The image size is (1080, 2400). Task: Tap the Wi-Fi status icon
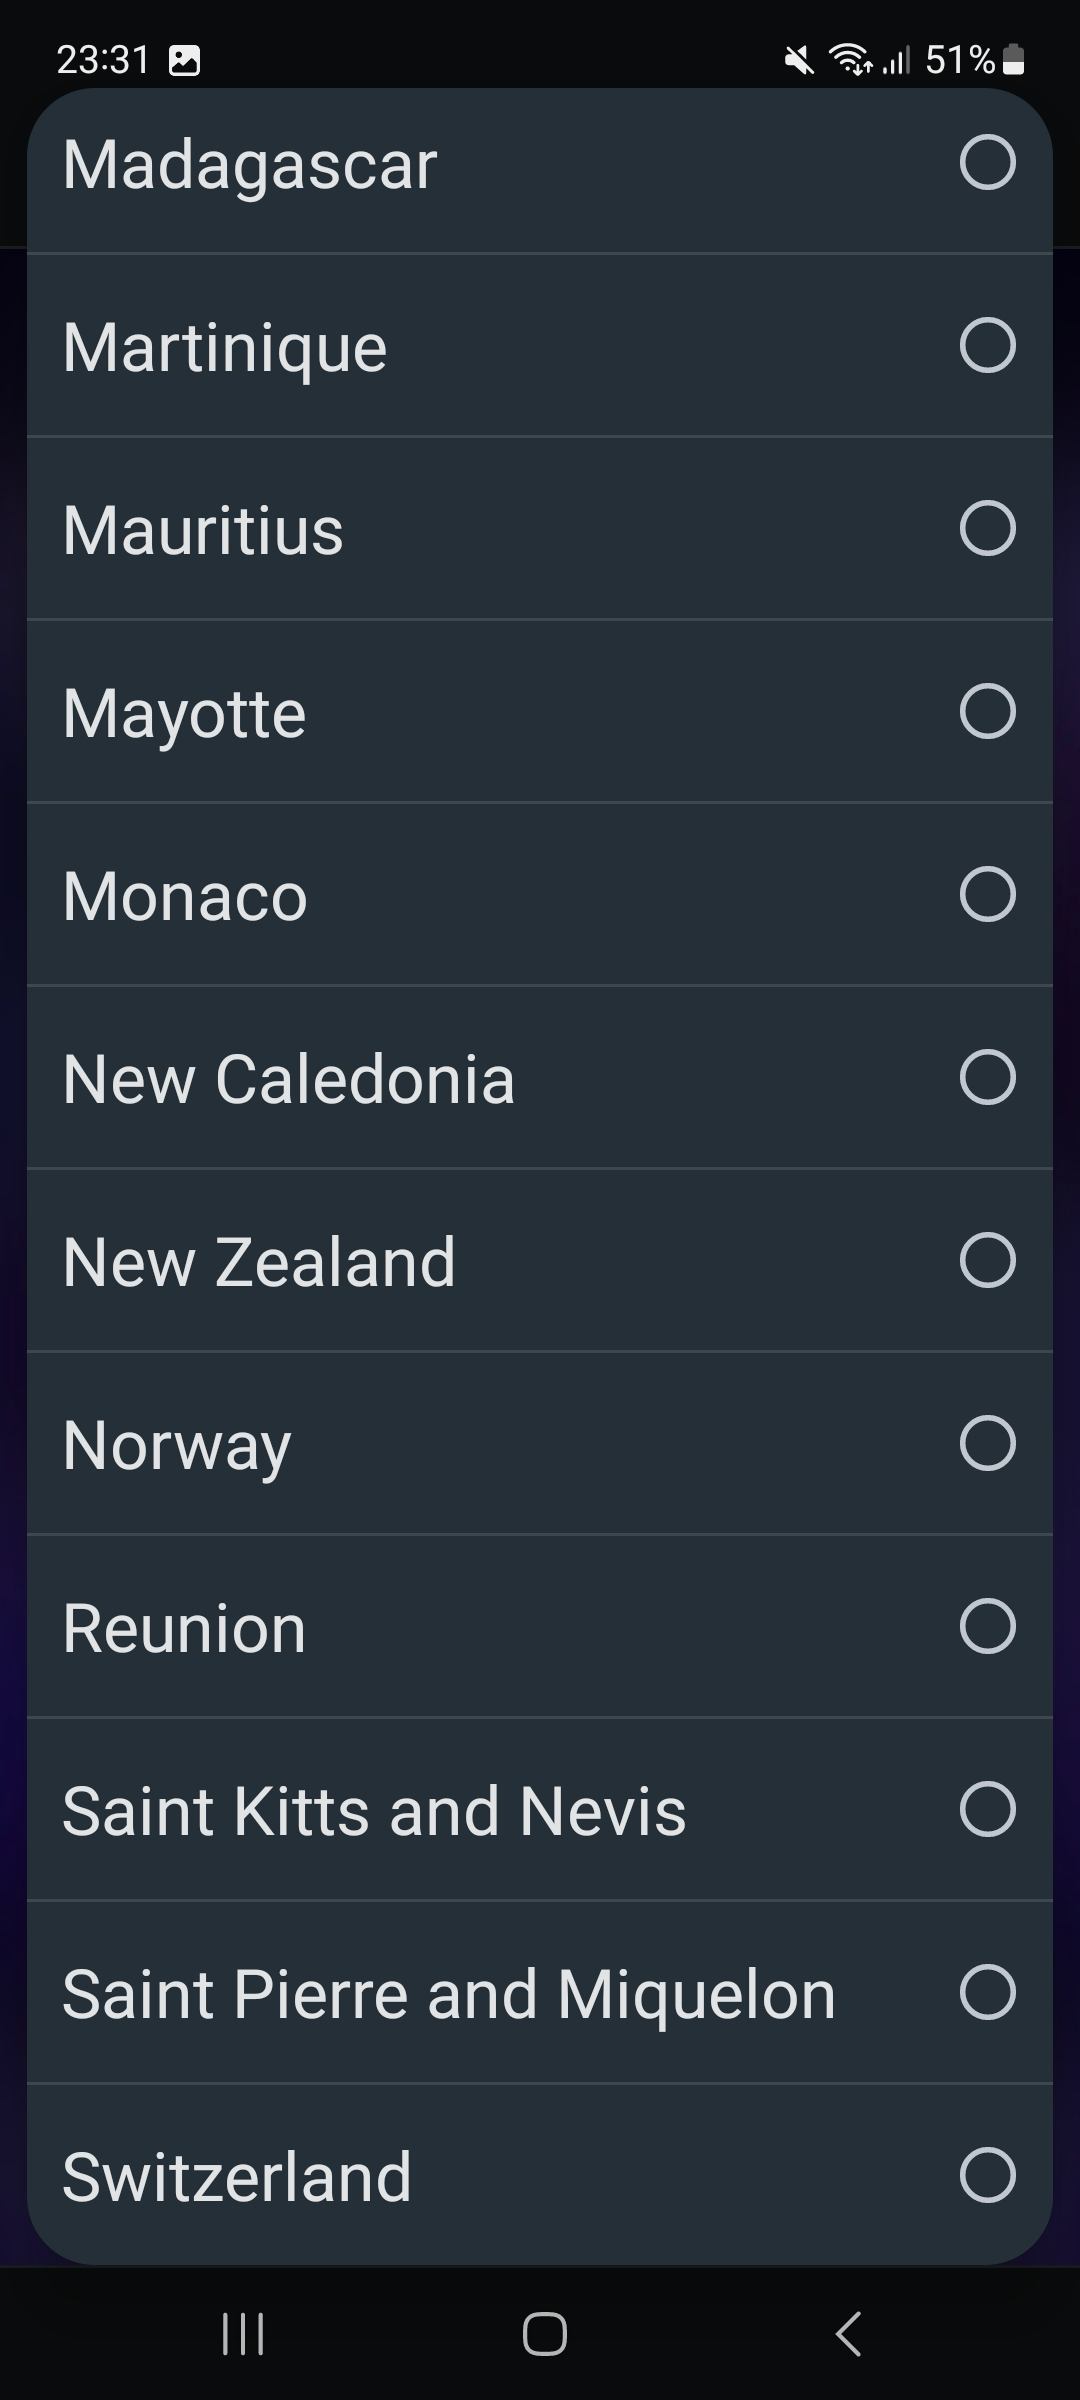click(850, 60)
